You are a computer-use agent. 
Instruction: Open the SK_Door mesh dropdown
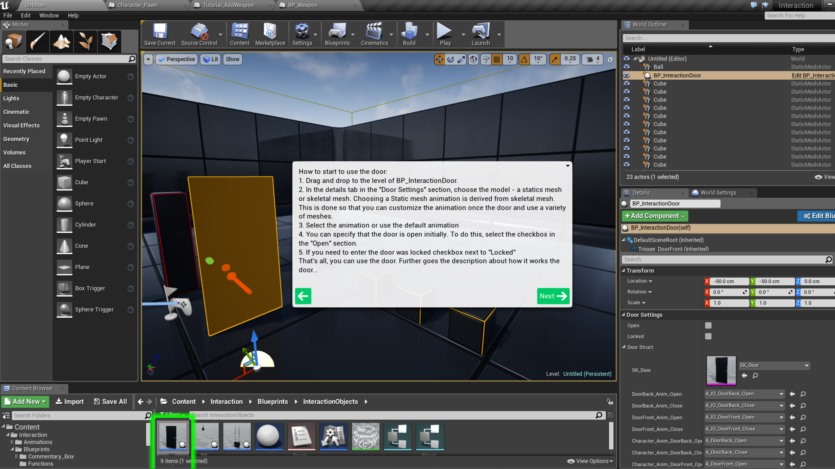click(x=774, y=365)
